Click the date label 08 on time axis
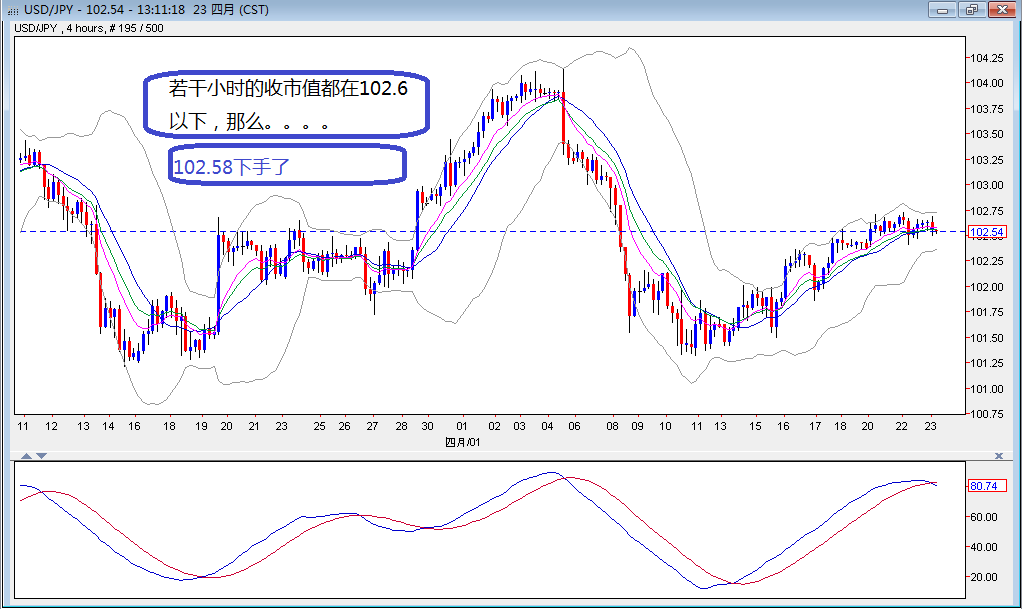Image resolution: width=1024 pixels, height=609 pixels. click(612, 426)
